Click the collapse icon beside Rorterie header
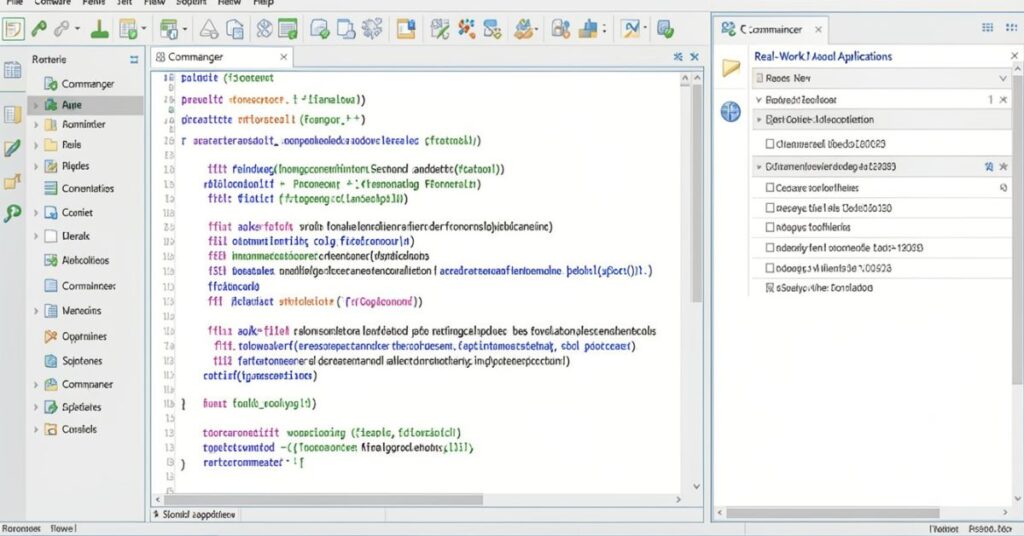 click(x=134, y=59)
